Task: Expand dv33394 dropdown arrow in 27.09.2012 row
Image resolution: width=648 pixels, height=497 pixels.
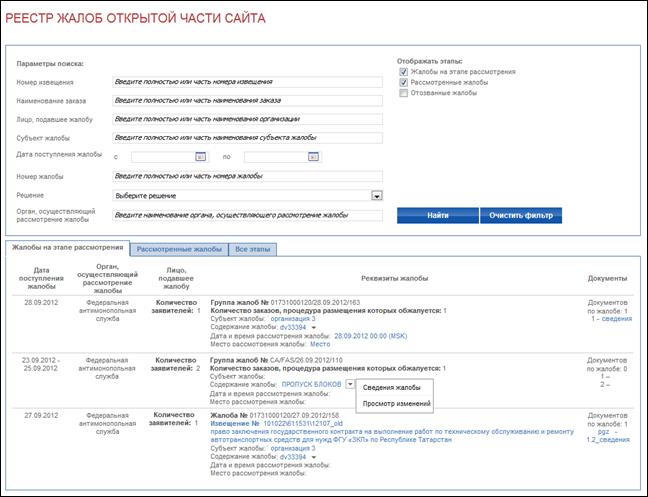Action: (314, 457)
